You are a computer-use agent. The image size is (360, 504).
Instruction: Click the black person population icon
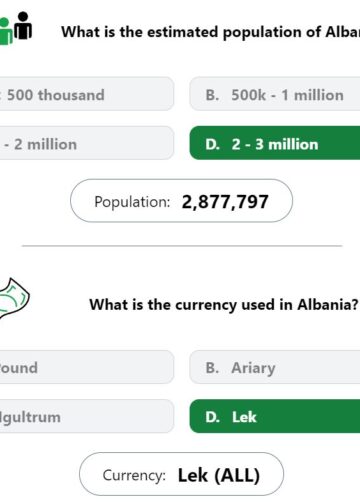click(x=23, y=25)
